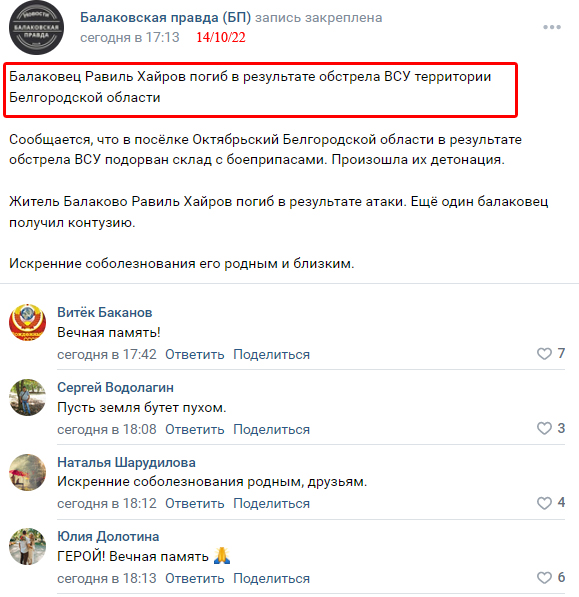Open Витёк Баканов's avatar picture
The height and width of the screenshot is (597, 579).
pos(27,322)
